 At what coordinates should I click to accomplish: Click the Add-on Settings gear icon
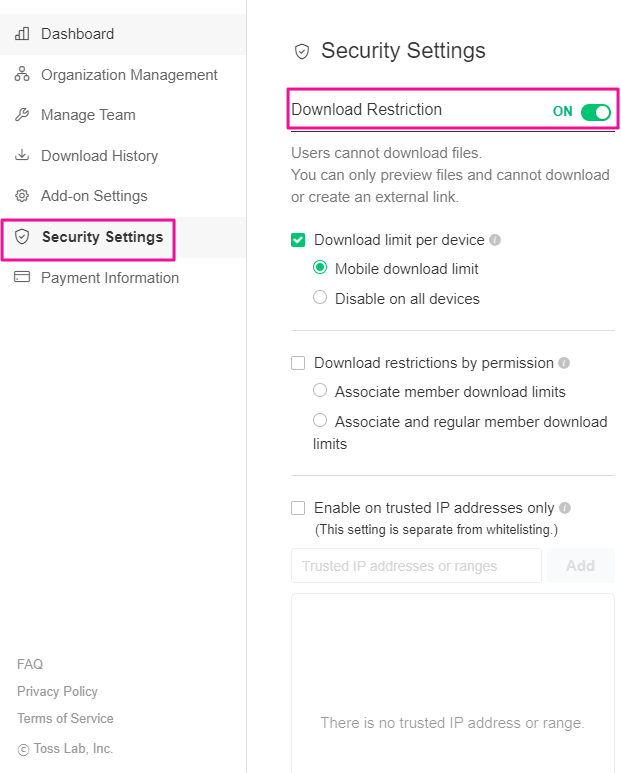coord(22,196)
